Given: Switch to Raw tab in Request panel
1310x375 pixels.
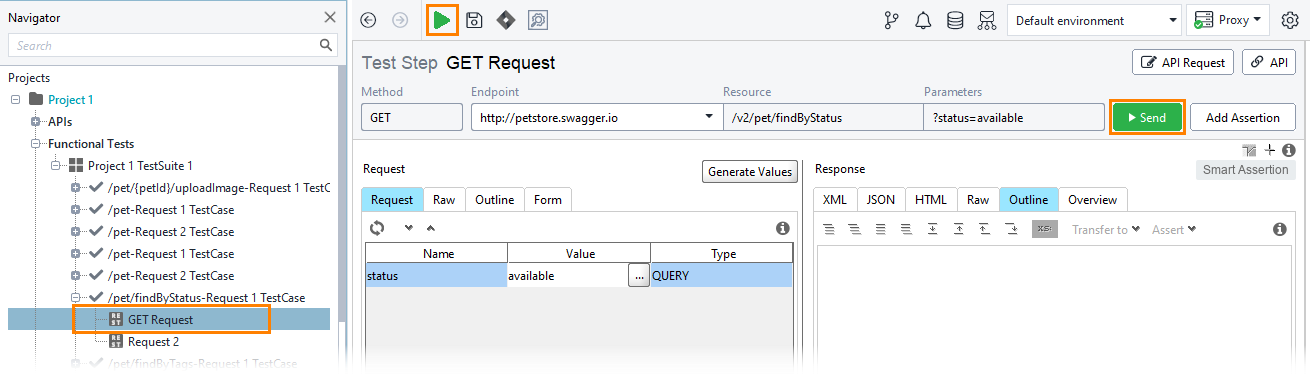Looking at the screenshot, I should coord(444,200).
